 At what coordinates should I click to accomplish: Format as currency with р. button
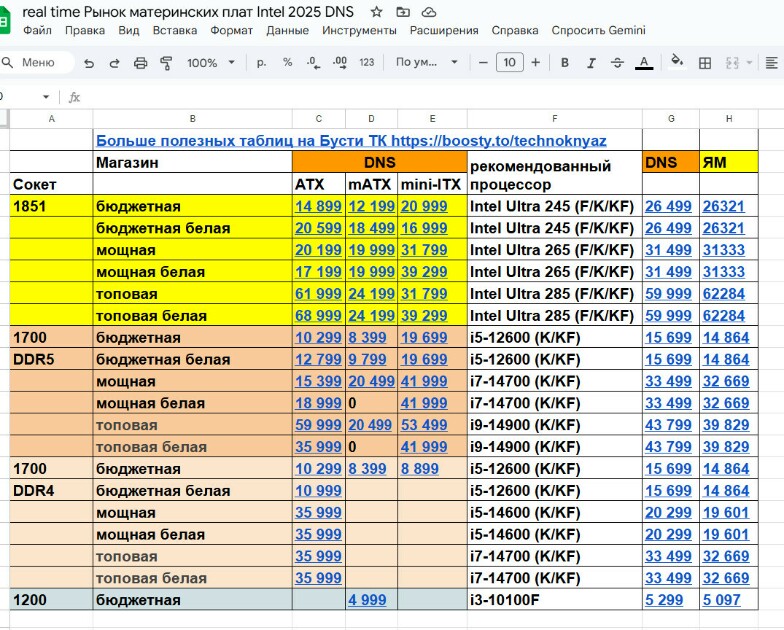pyautogui.click(x=261, y=62)
